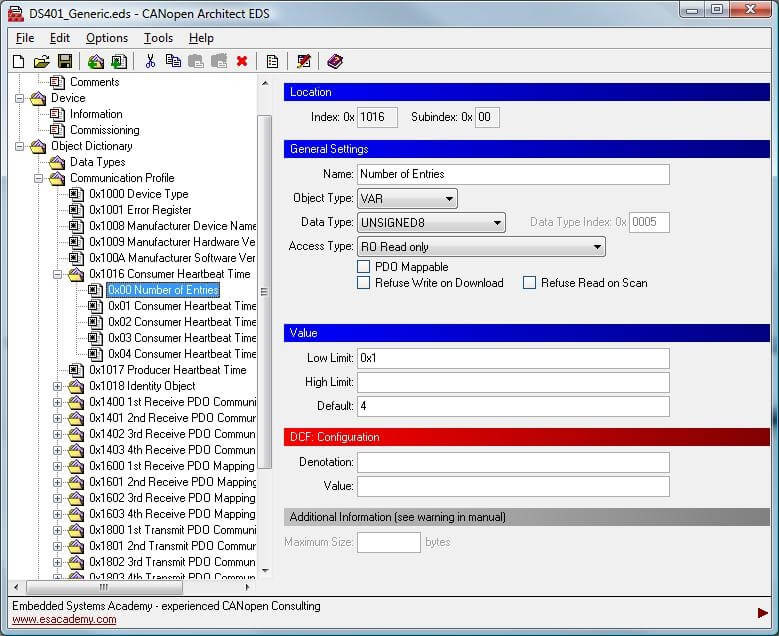The height and width of the screenshot is (636, 779).
Task: Enable the PDO Mappable checkbox
Action: tap(364, 267)
